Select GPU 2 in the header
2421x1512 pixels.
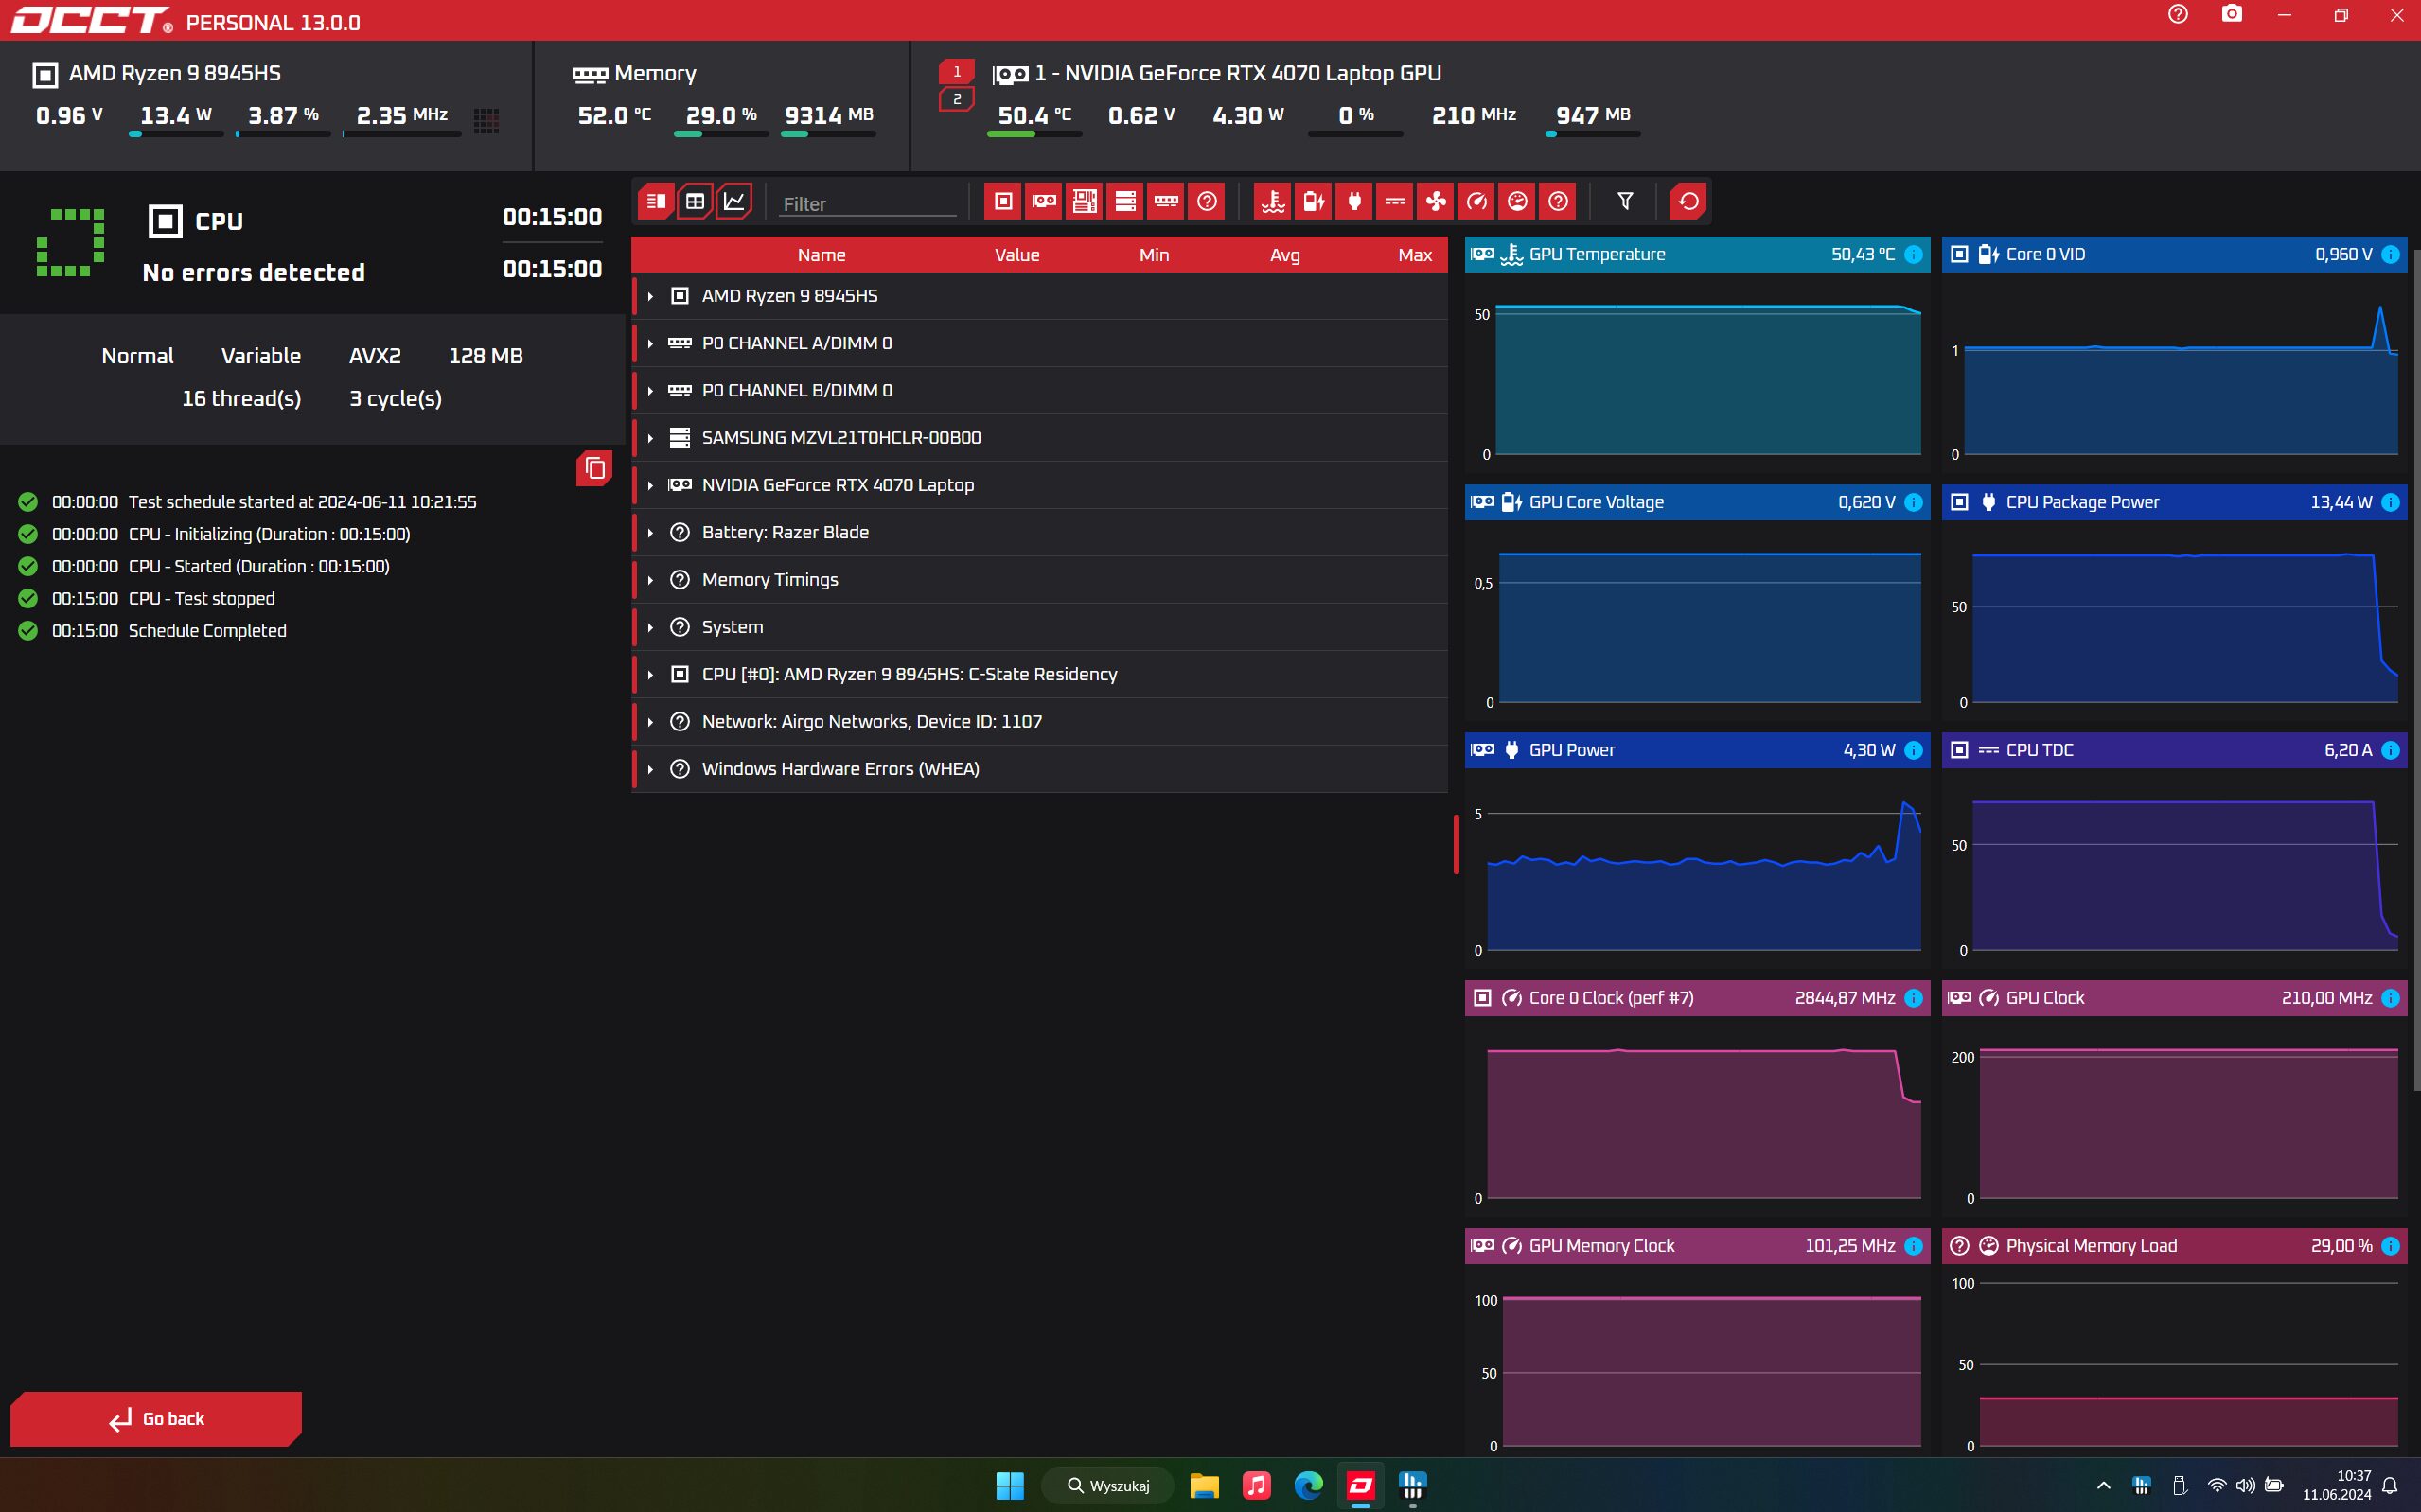(956, 99)
